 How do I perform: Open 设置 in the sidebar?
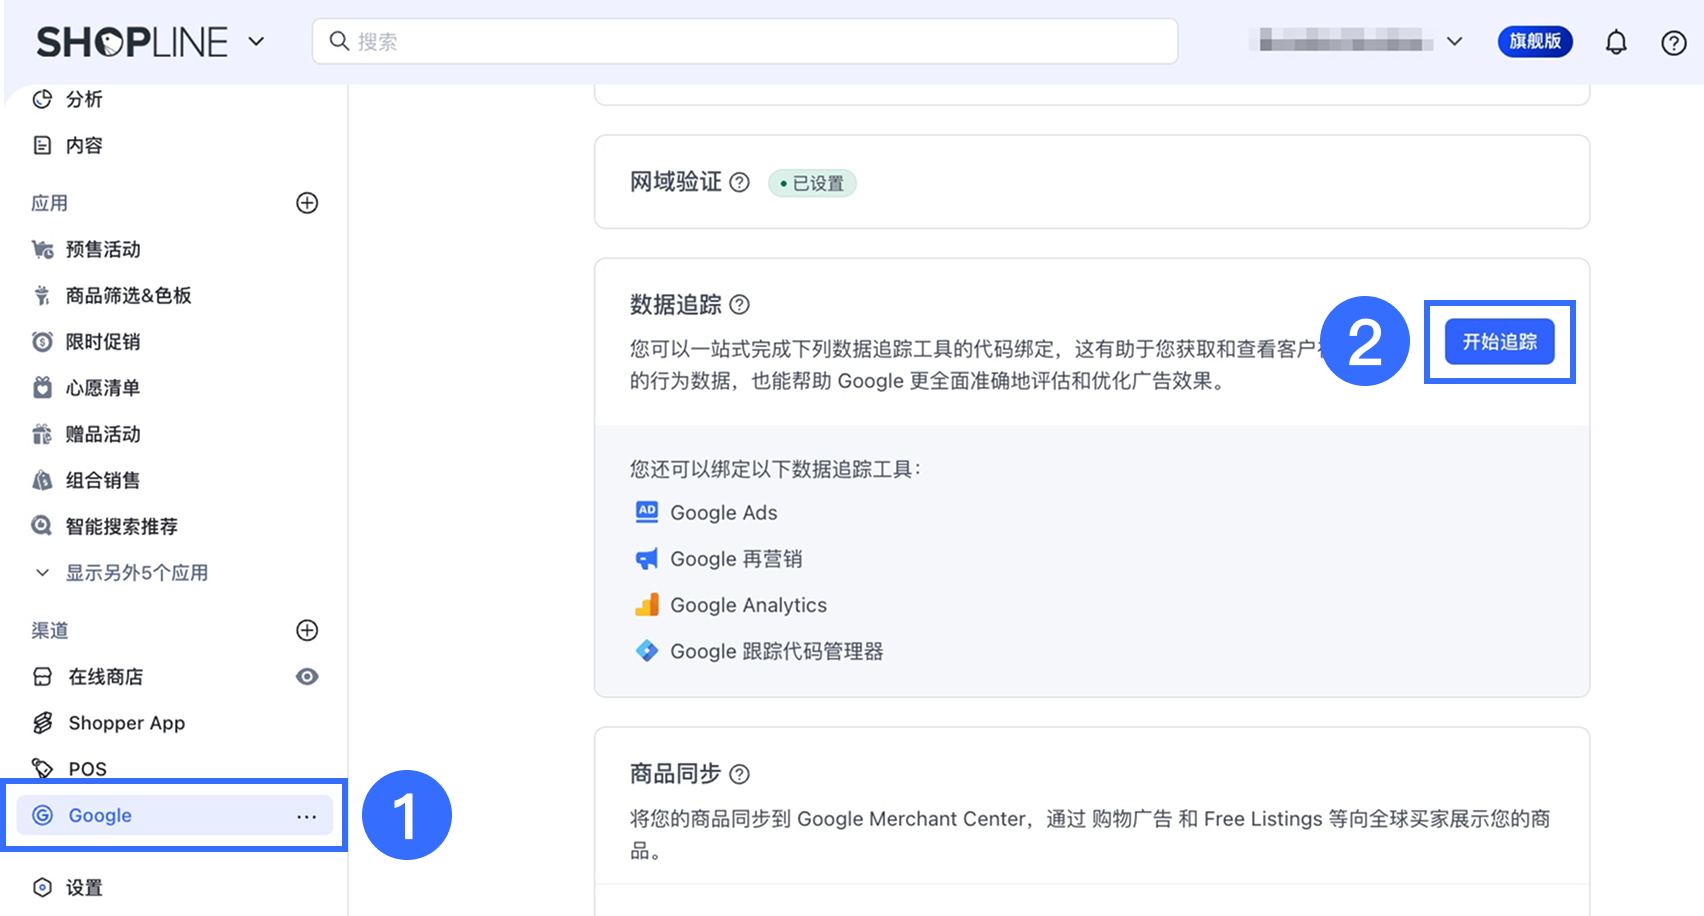coord(84,888)
